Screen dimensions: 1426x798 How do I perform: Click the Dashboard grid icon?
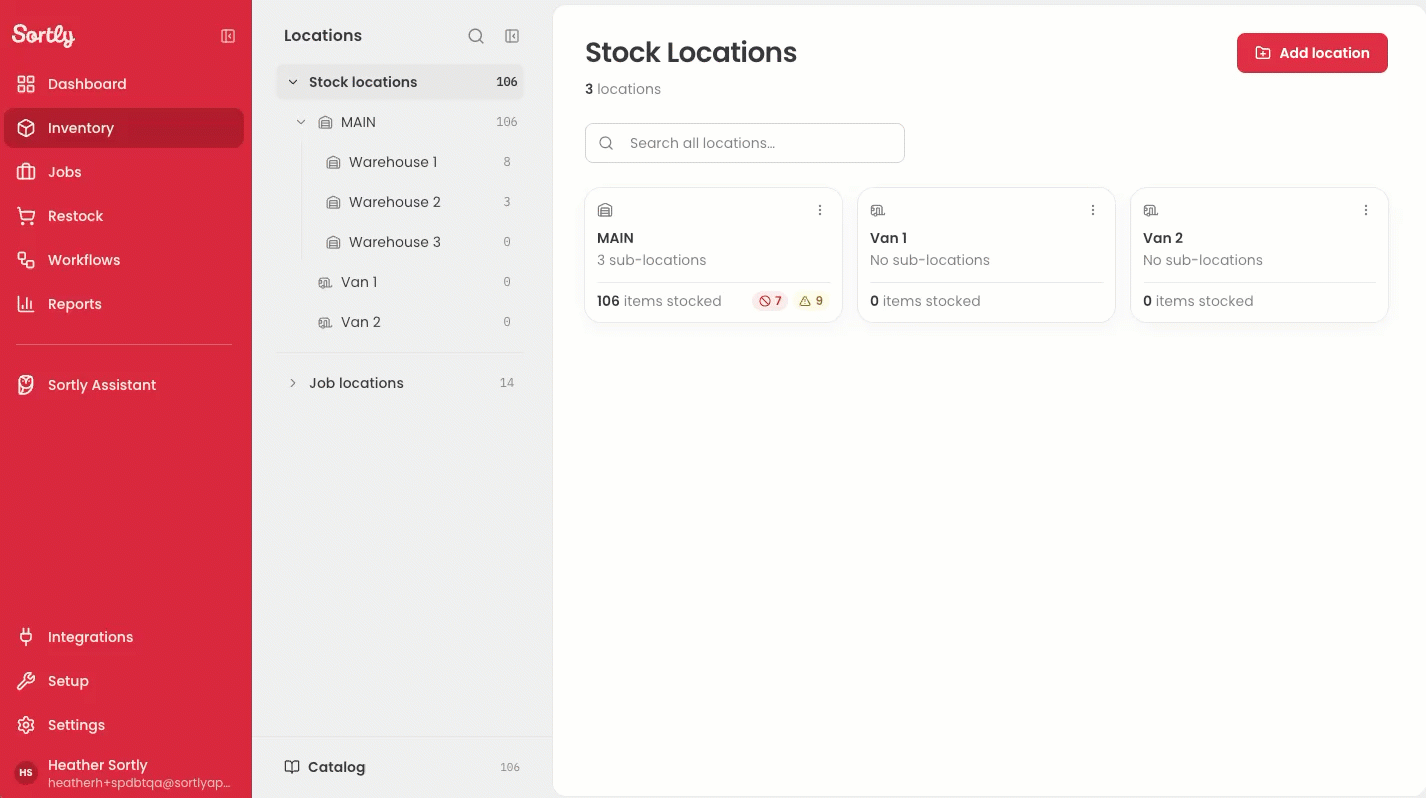click(26, 84)
